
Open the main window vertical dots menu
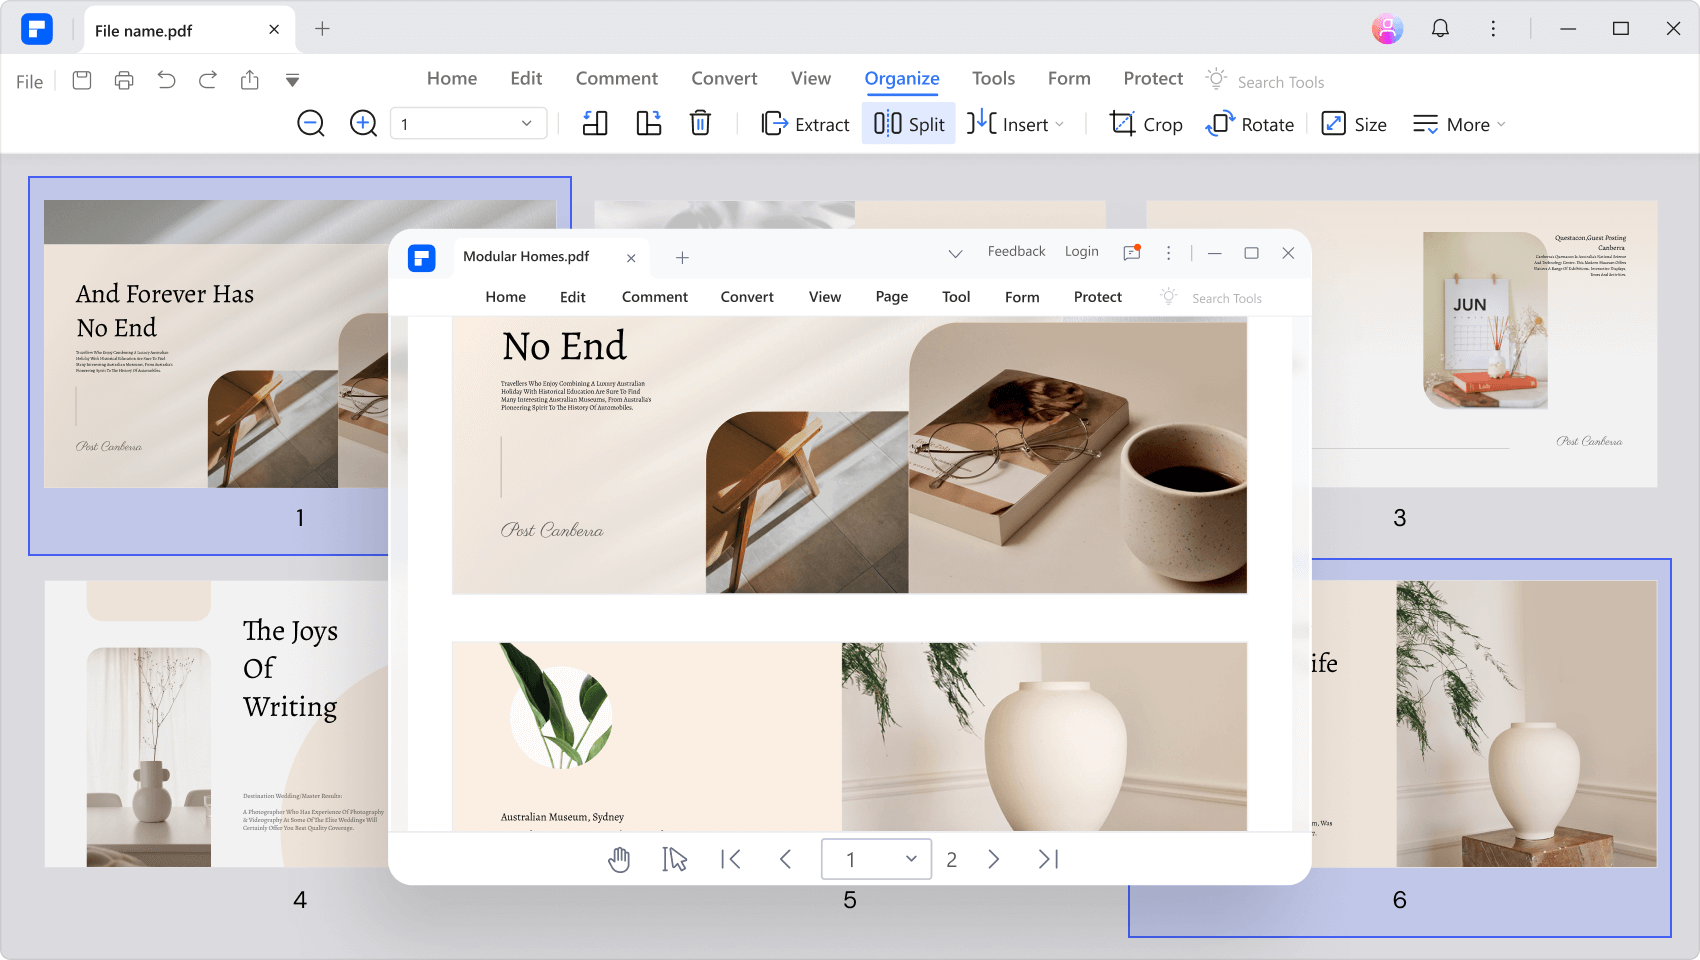(x=1493, y=29)
